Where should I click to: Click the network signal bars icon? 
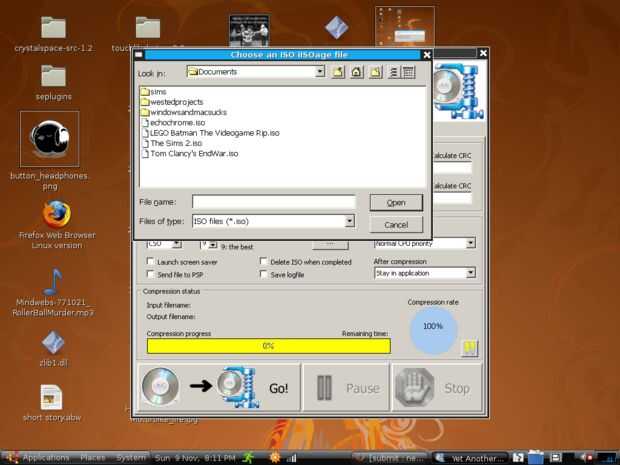point(292,458)
